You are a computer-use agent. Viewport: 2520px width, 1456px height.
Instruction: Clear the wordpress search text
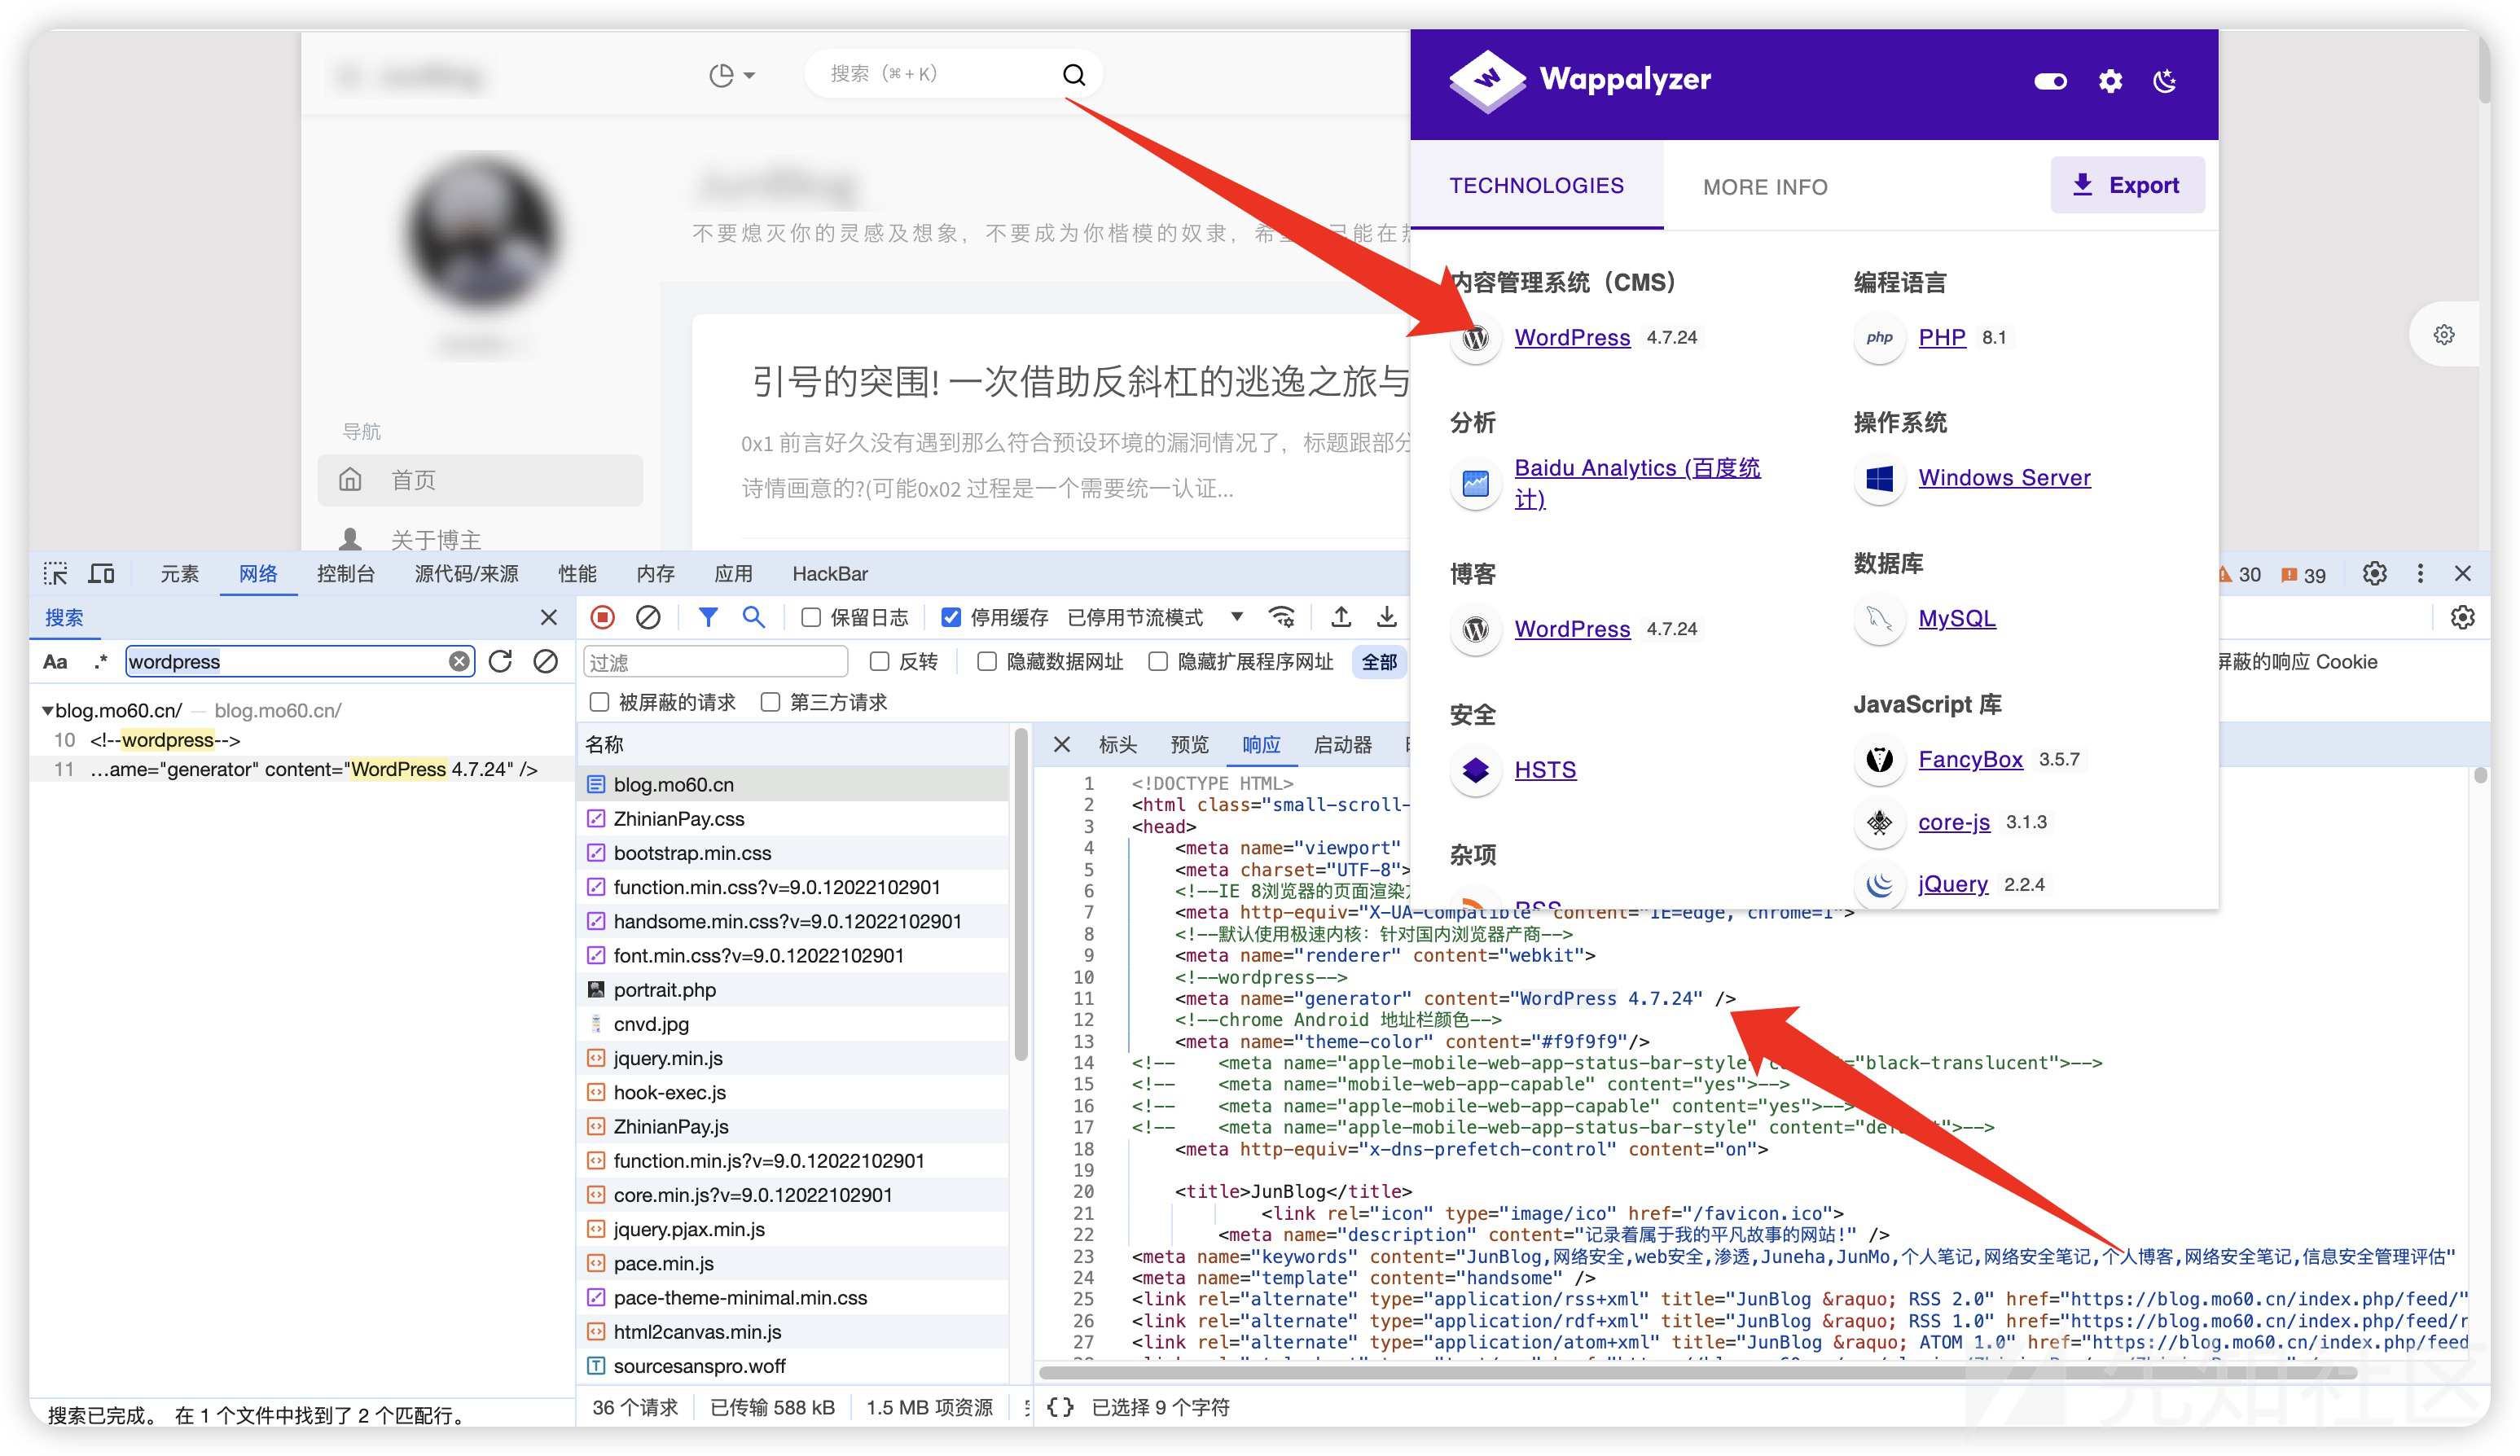pyautogui.click(x=459, y=661)
